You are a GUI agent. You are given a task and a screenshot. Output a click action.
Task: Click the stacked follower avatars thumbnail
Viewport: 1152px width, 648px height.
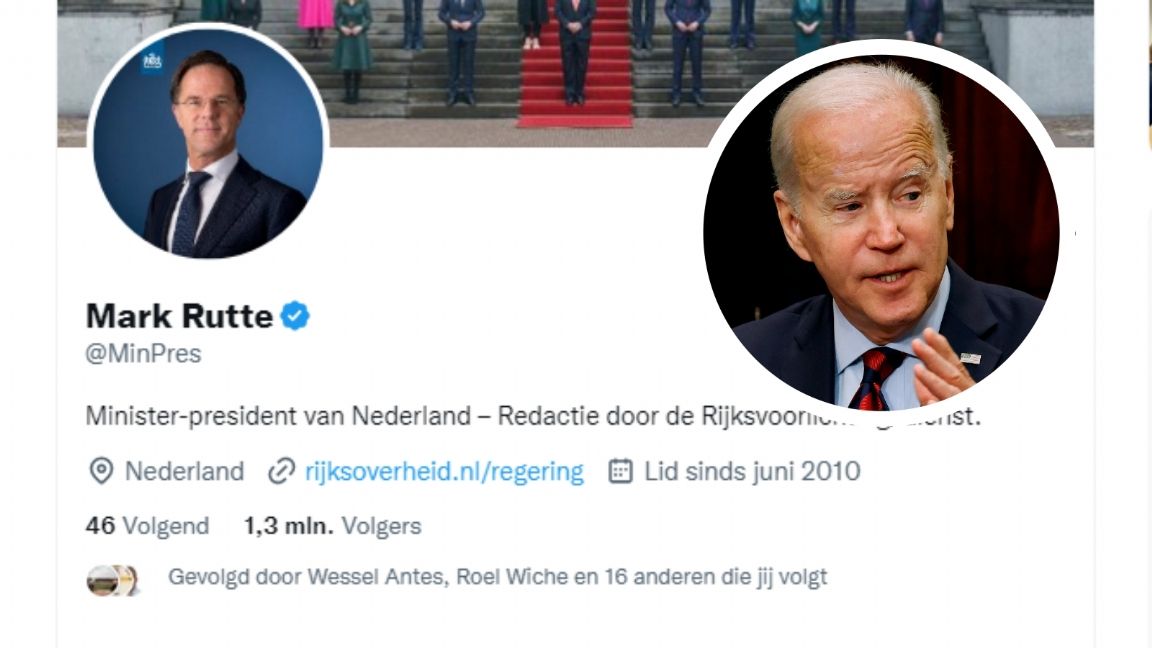click(x=112, y=580)
